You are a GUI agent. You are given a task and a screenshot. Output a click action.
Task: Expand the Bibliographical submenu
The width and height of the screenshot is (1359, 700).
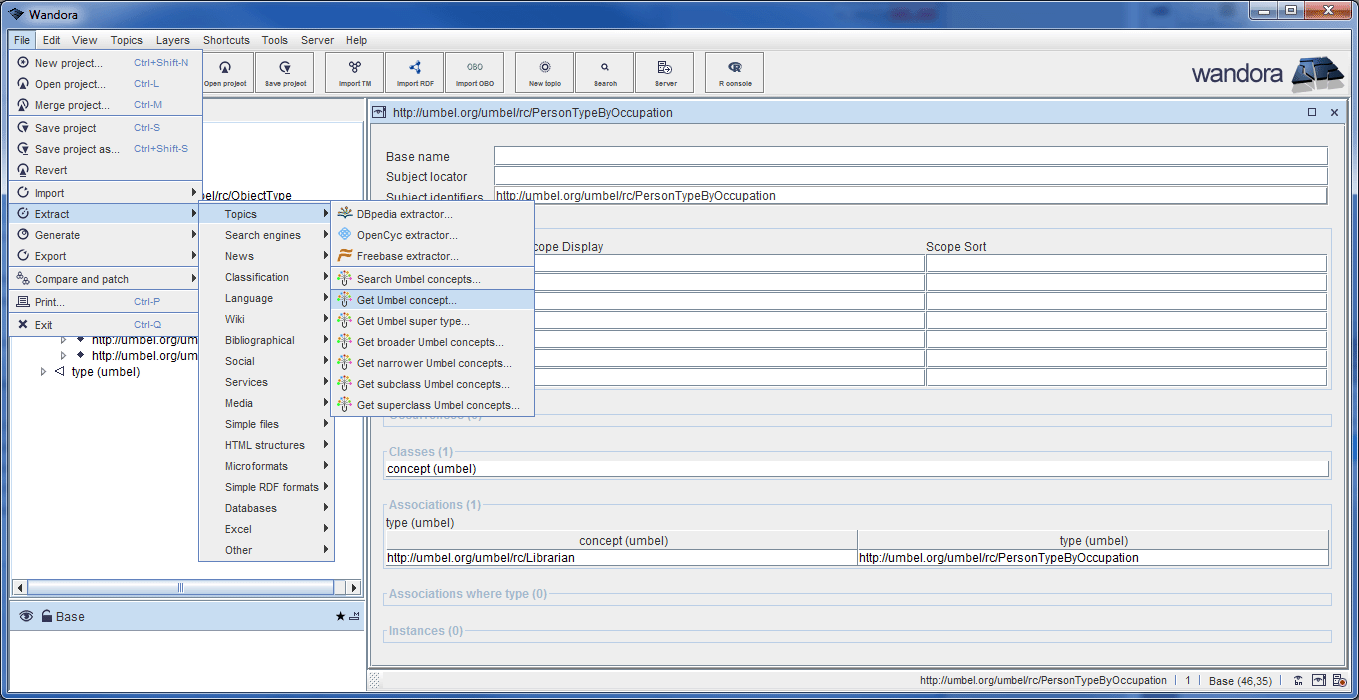[x=266, y=340]
